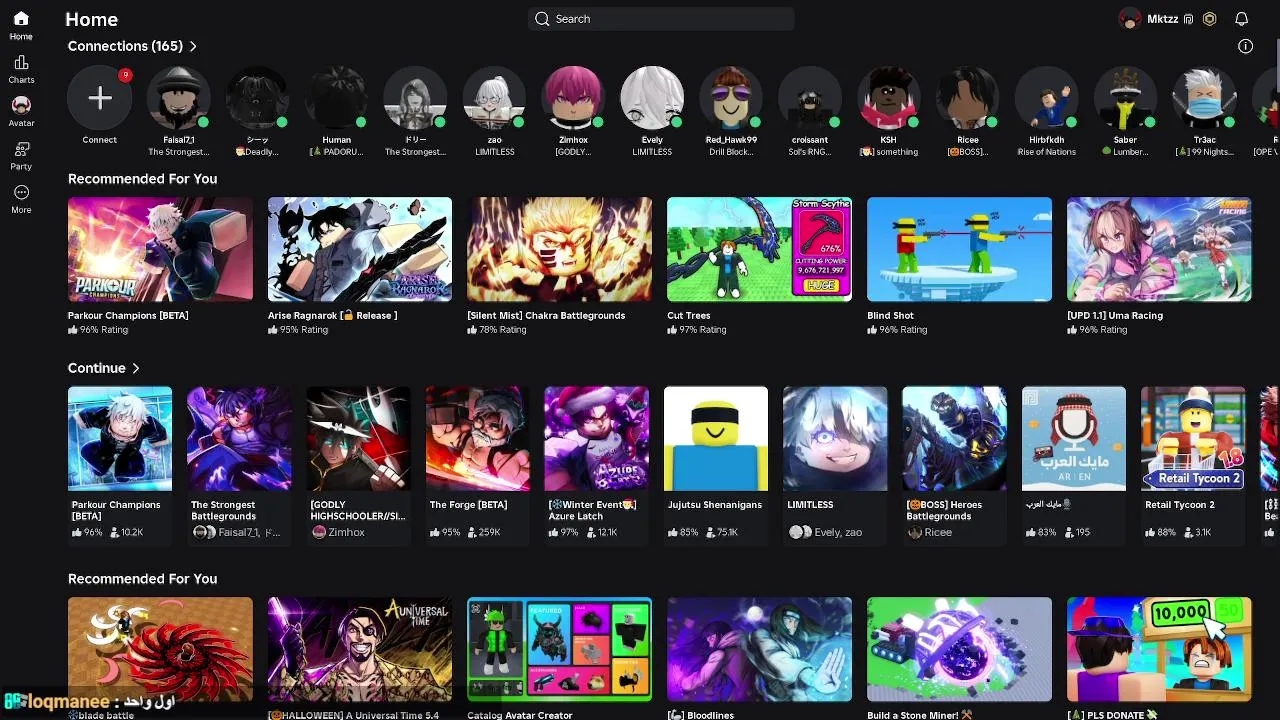Open Blind Shot game thumbnail
Screen dimensions: 1280x720
pyautogui.click(x=960, y=249)
